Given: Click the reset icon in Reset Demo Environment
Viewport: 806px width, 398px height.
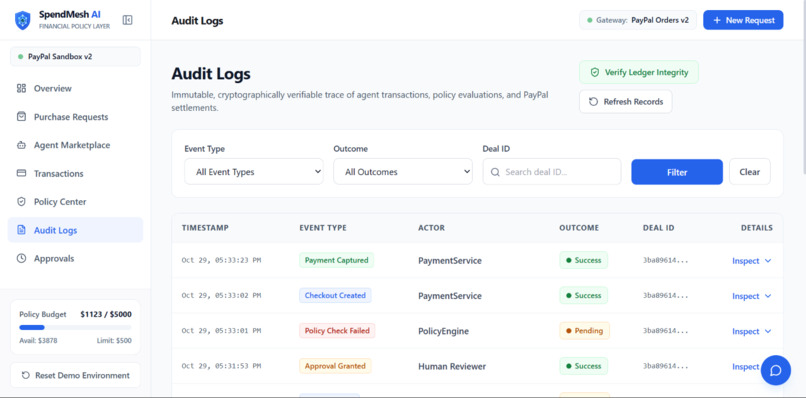Looking at the screenshot, I should [x=26, y=375].
